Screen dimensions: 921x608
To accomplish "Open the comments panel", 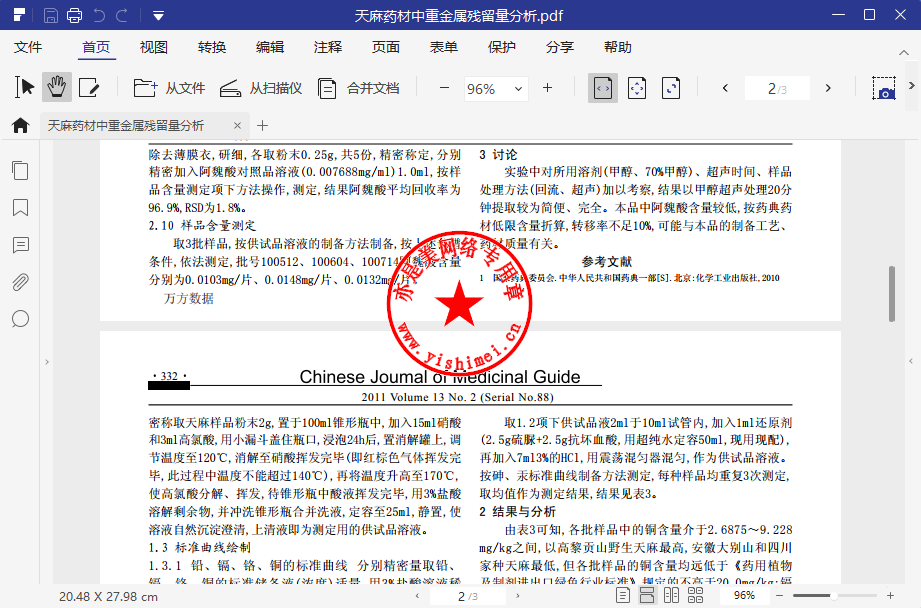I will [21, 245].
